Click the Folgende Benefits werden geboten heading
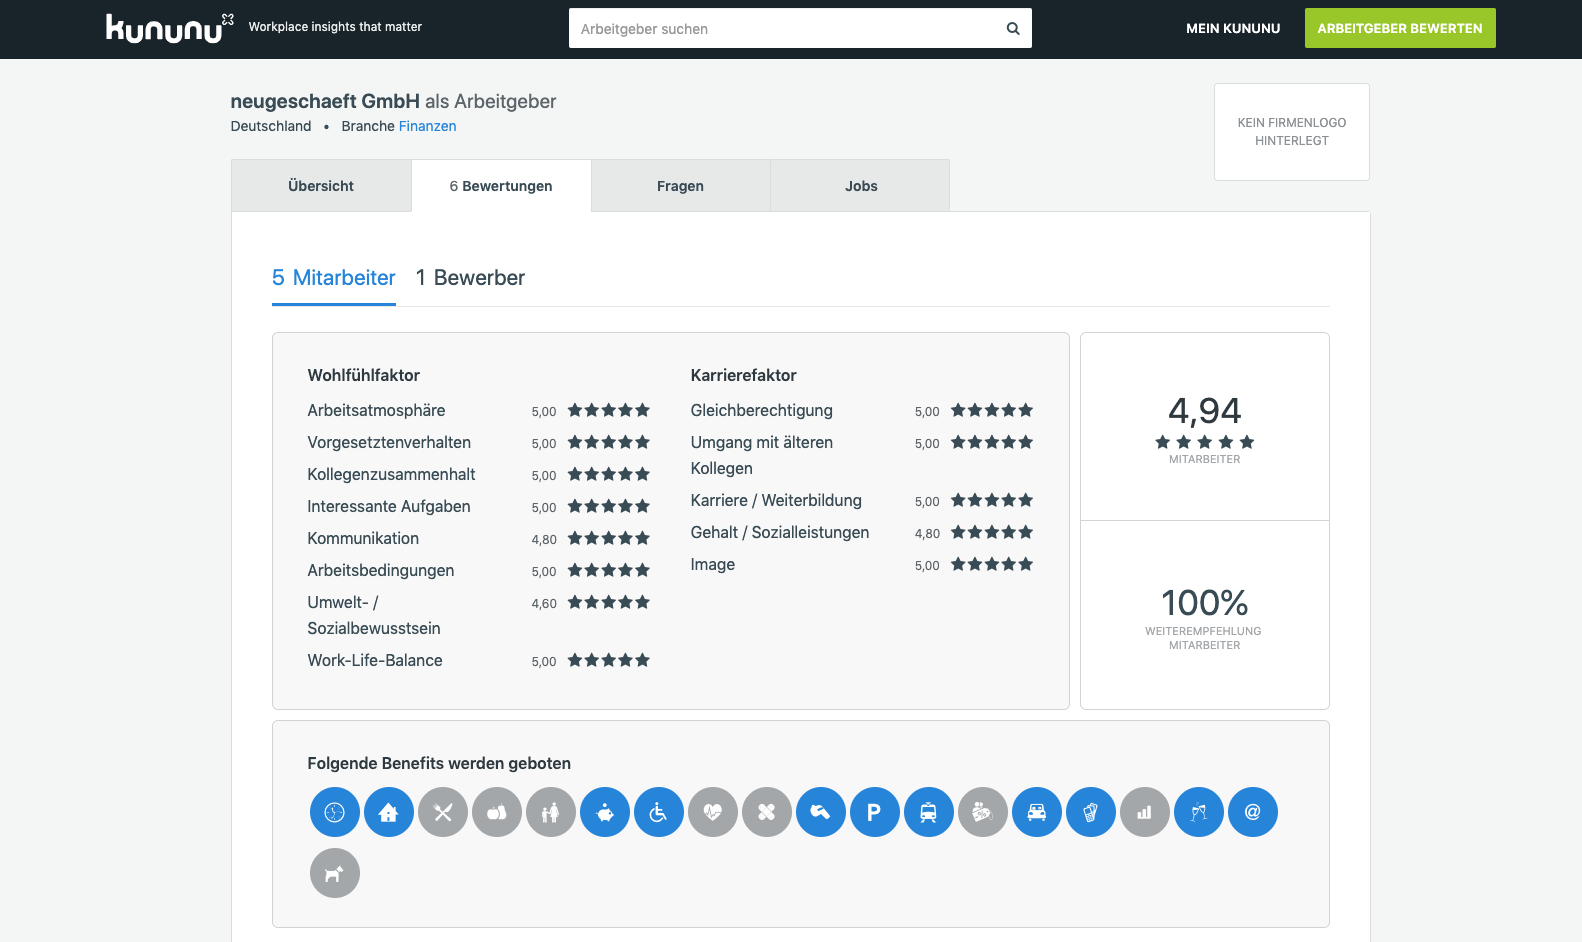 [x=439, y=763]
